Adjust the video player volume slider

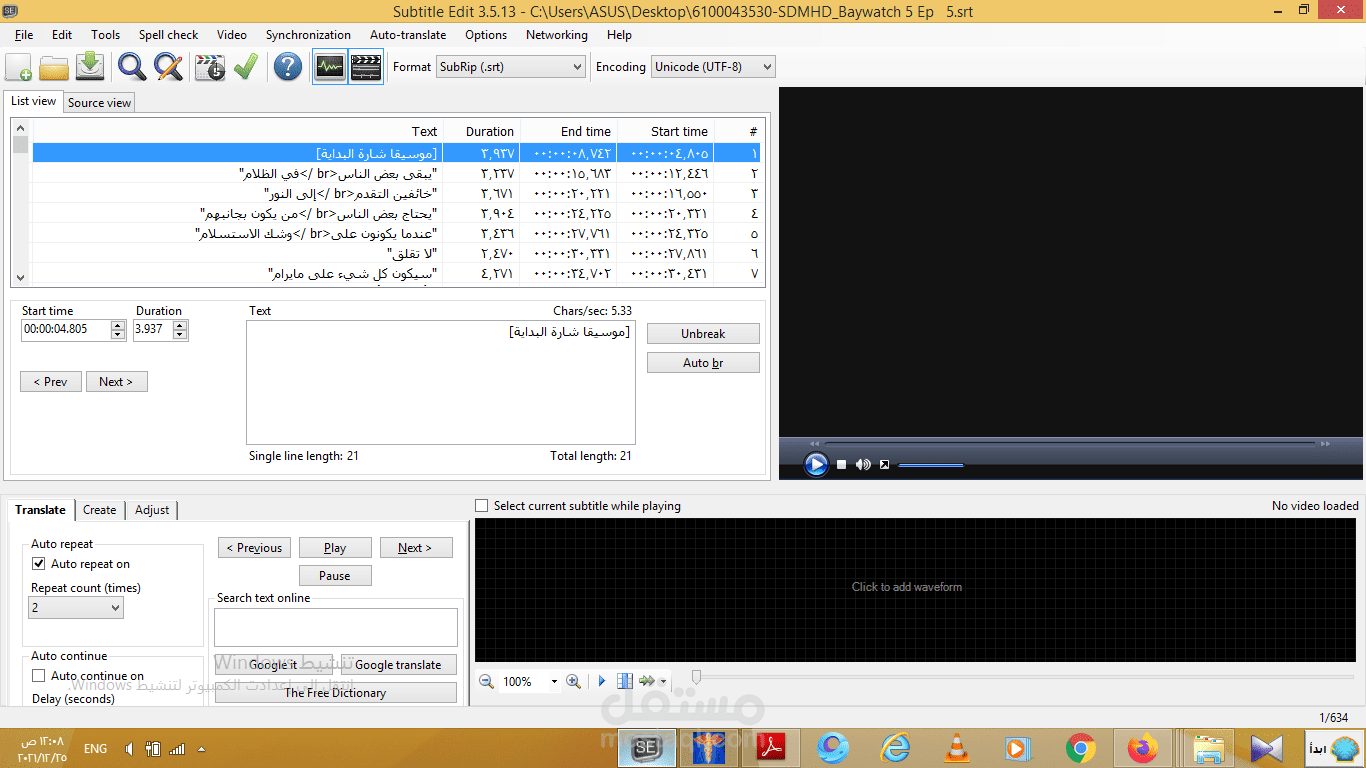930,465
